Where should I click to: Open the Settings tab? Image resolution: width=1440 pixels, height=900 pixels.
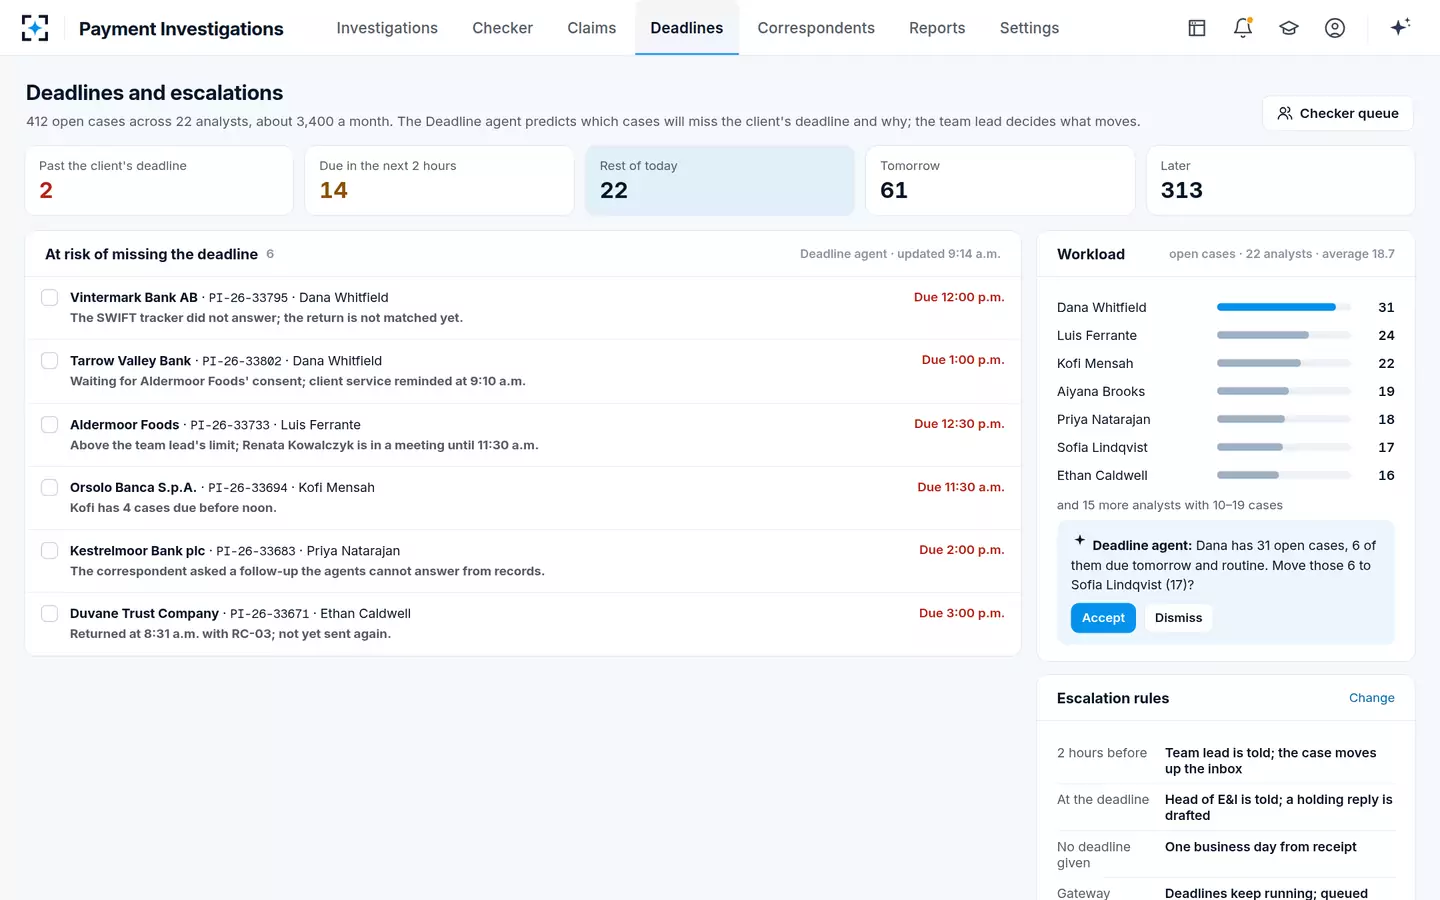(x=1029, y=28)
